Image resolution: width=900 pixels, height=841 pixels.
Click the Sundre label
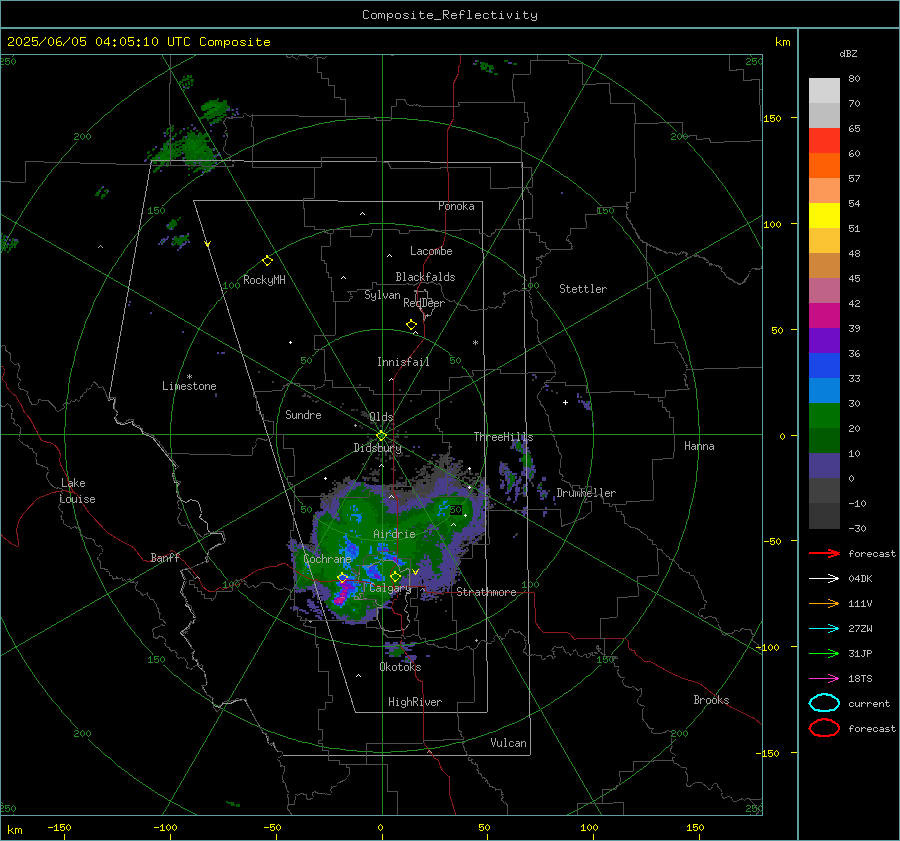coord(303,414)
